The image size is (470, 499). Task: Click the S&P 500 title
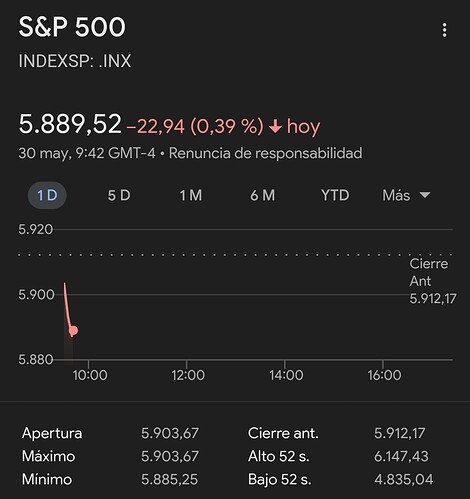click(72, 27)
